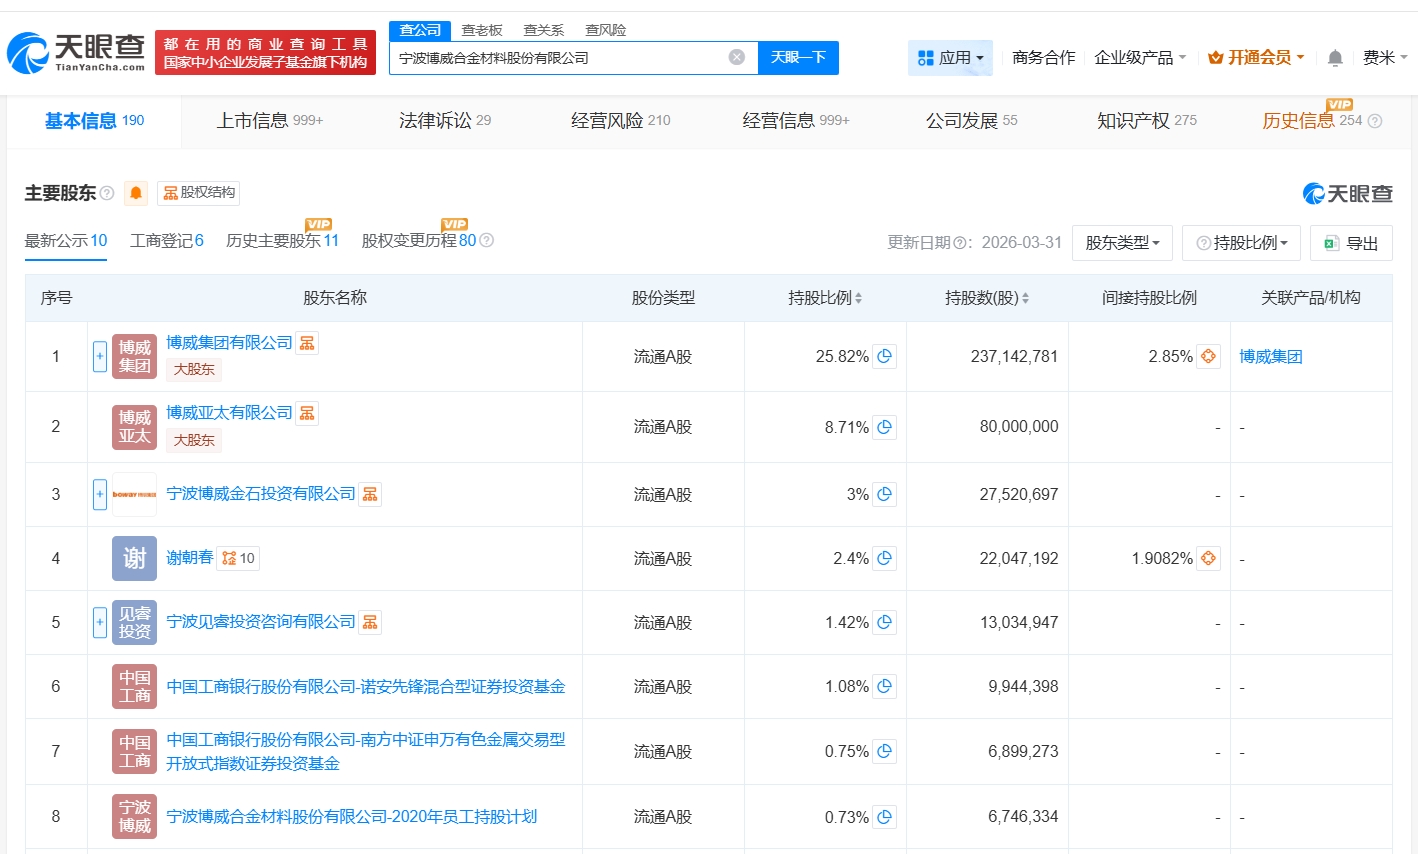Open 经营信息 tab
1418x854 pixels.
coord(796,121)
